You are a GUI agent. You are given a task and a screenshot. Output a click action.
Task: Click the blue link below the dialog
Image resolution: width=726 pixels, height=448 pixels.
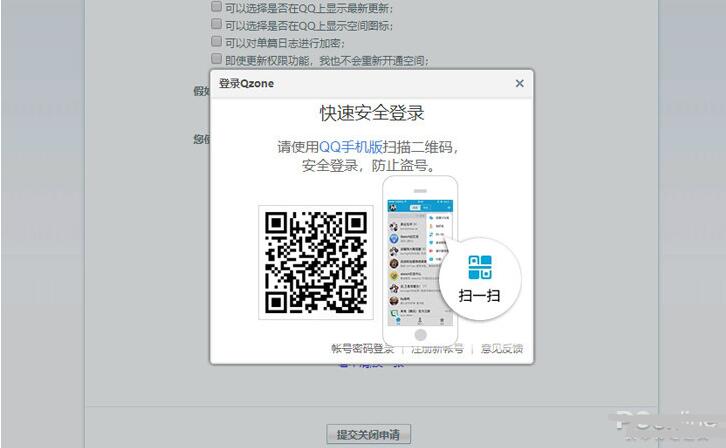click(x=371, y=363)
